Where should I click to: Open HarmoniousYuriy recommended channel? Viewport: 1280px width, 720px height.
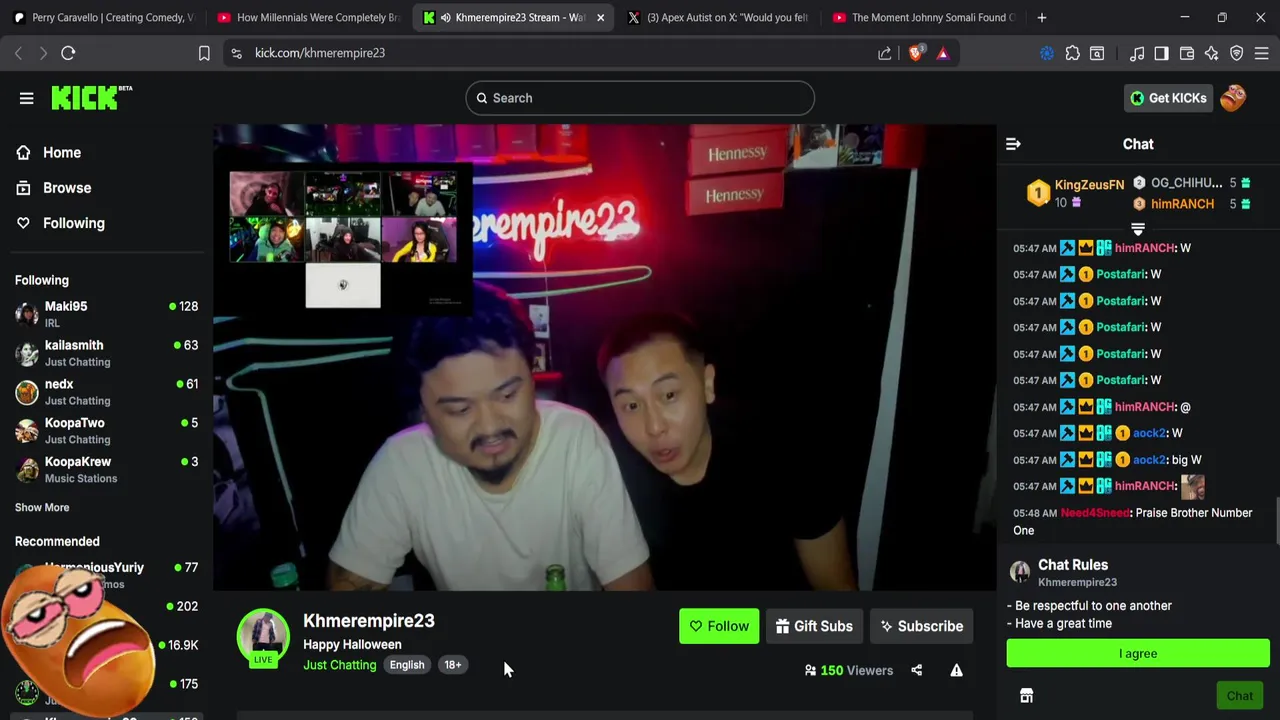[x=106, y=574]
